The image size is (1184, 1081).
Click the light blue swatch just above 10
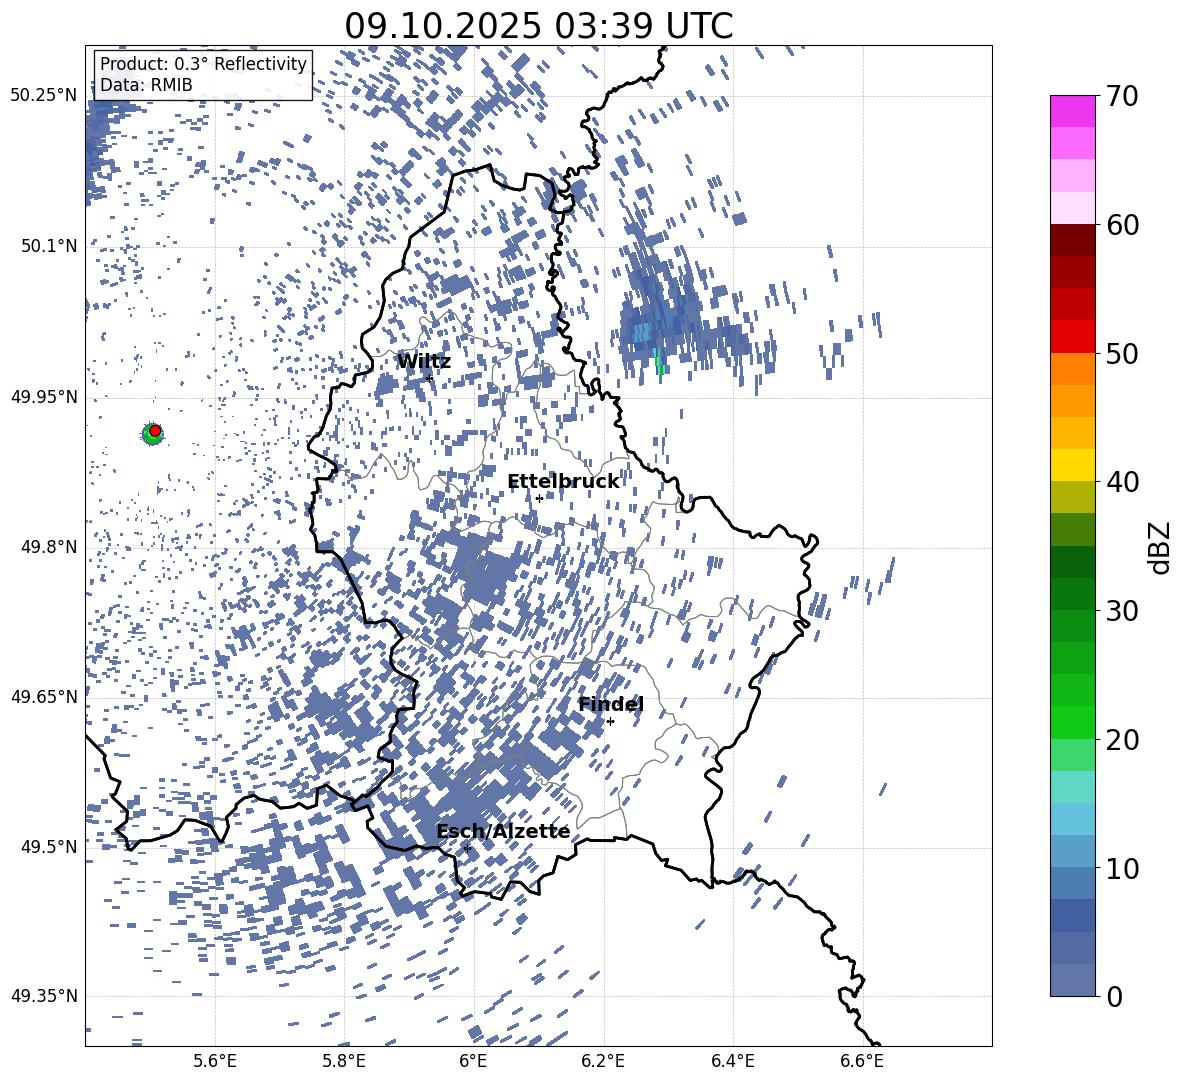(1073, 852)
